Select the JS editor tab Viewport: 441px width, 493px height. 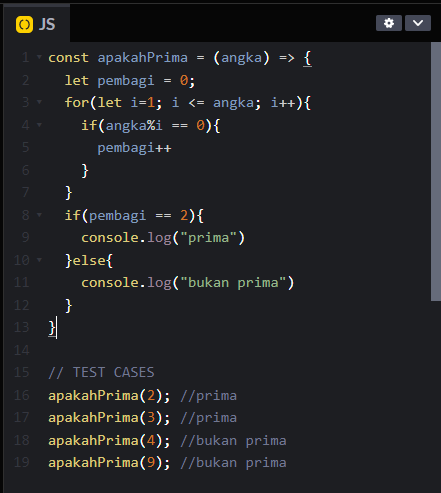click(x=36, y=24)
